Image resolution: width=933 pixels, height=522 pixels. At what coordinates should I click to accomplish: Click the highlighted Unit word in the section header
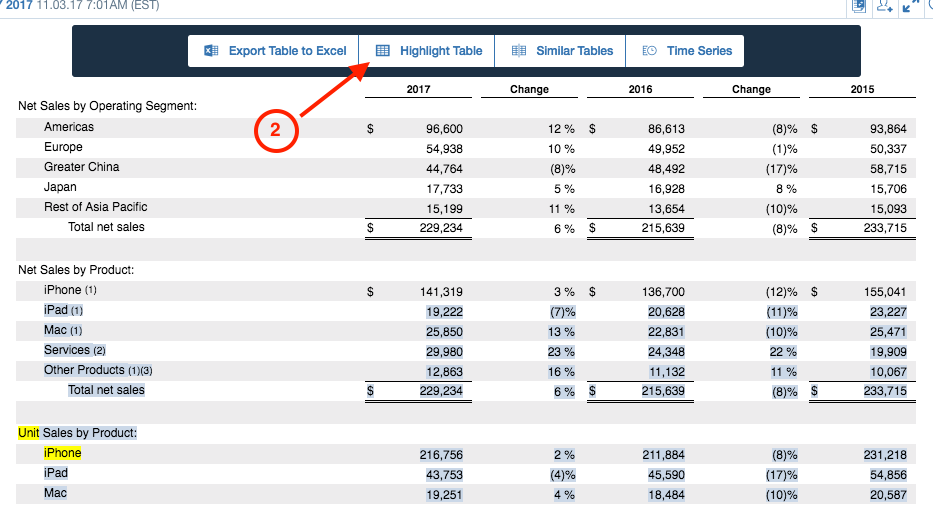point(29,433)
